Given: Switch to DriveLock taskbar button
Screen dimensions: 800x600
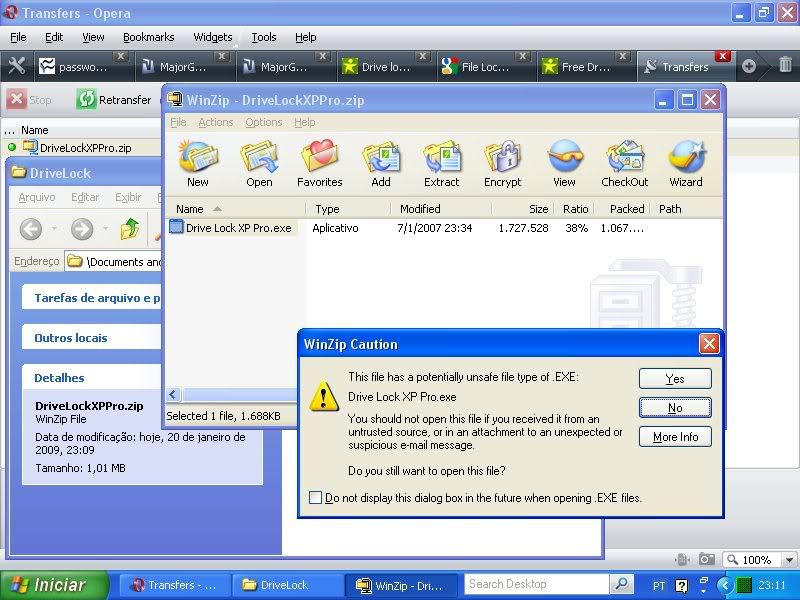Looking at the screenshot, I should pos(286,585).
